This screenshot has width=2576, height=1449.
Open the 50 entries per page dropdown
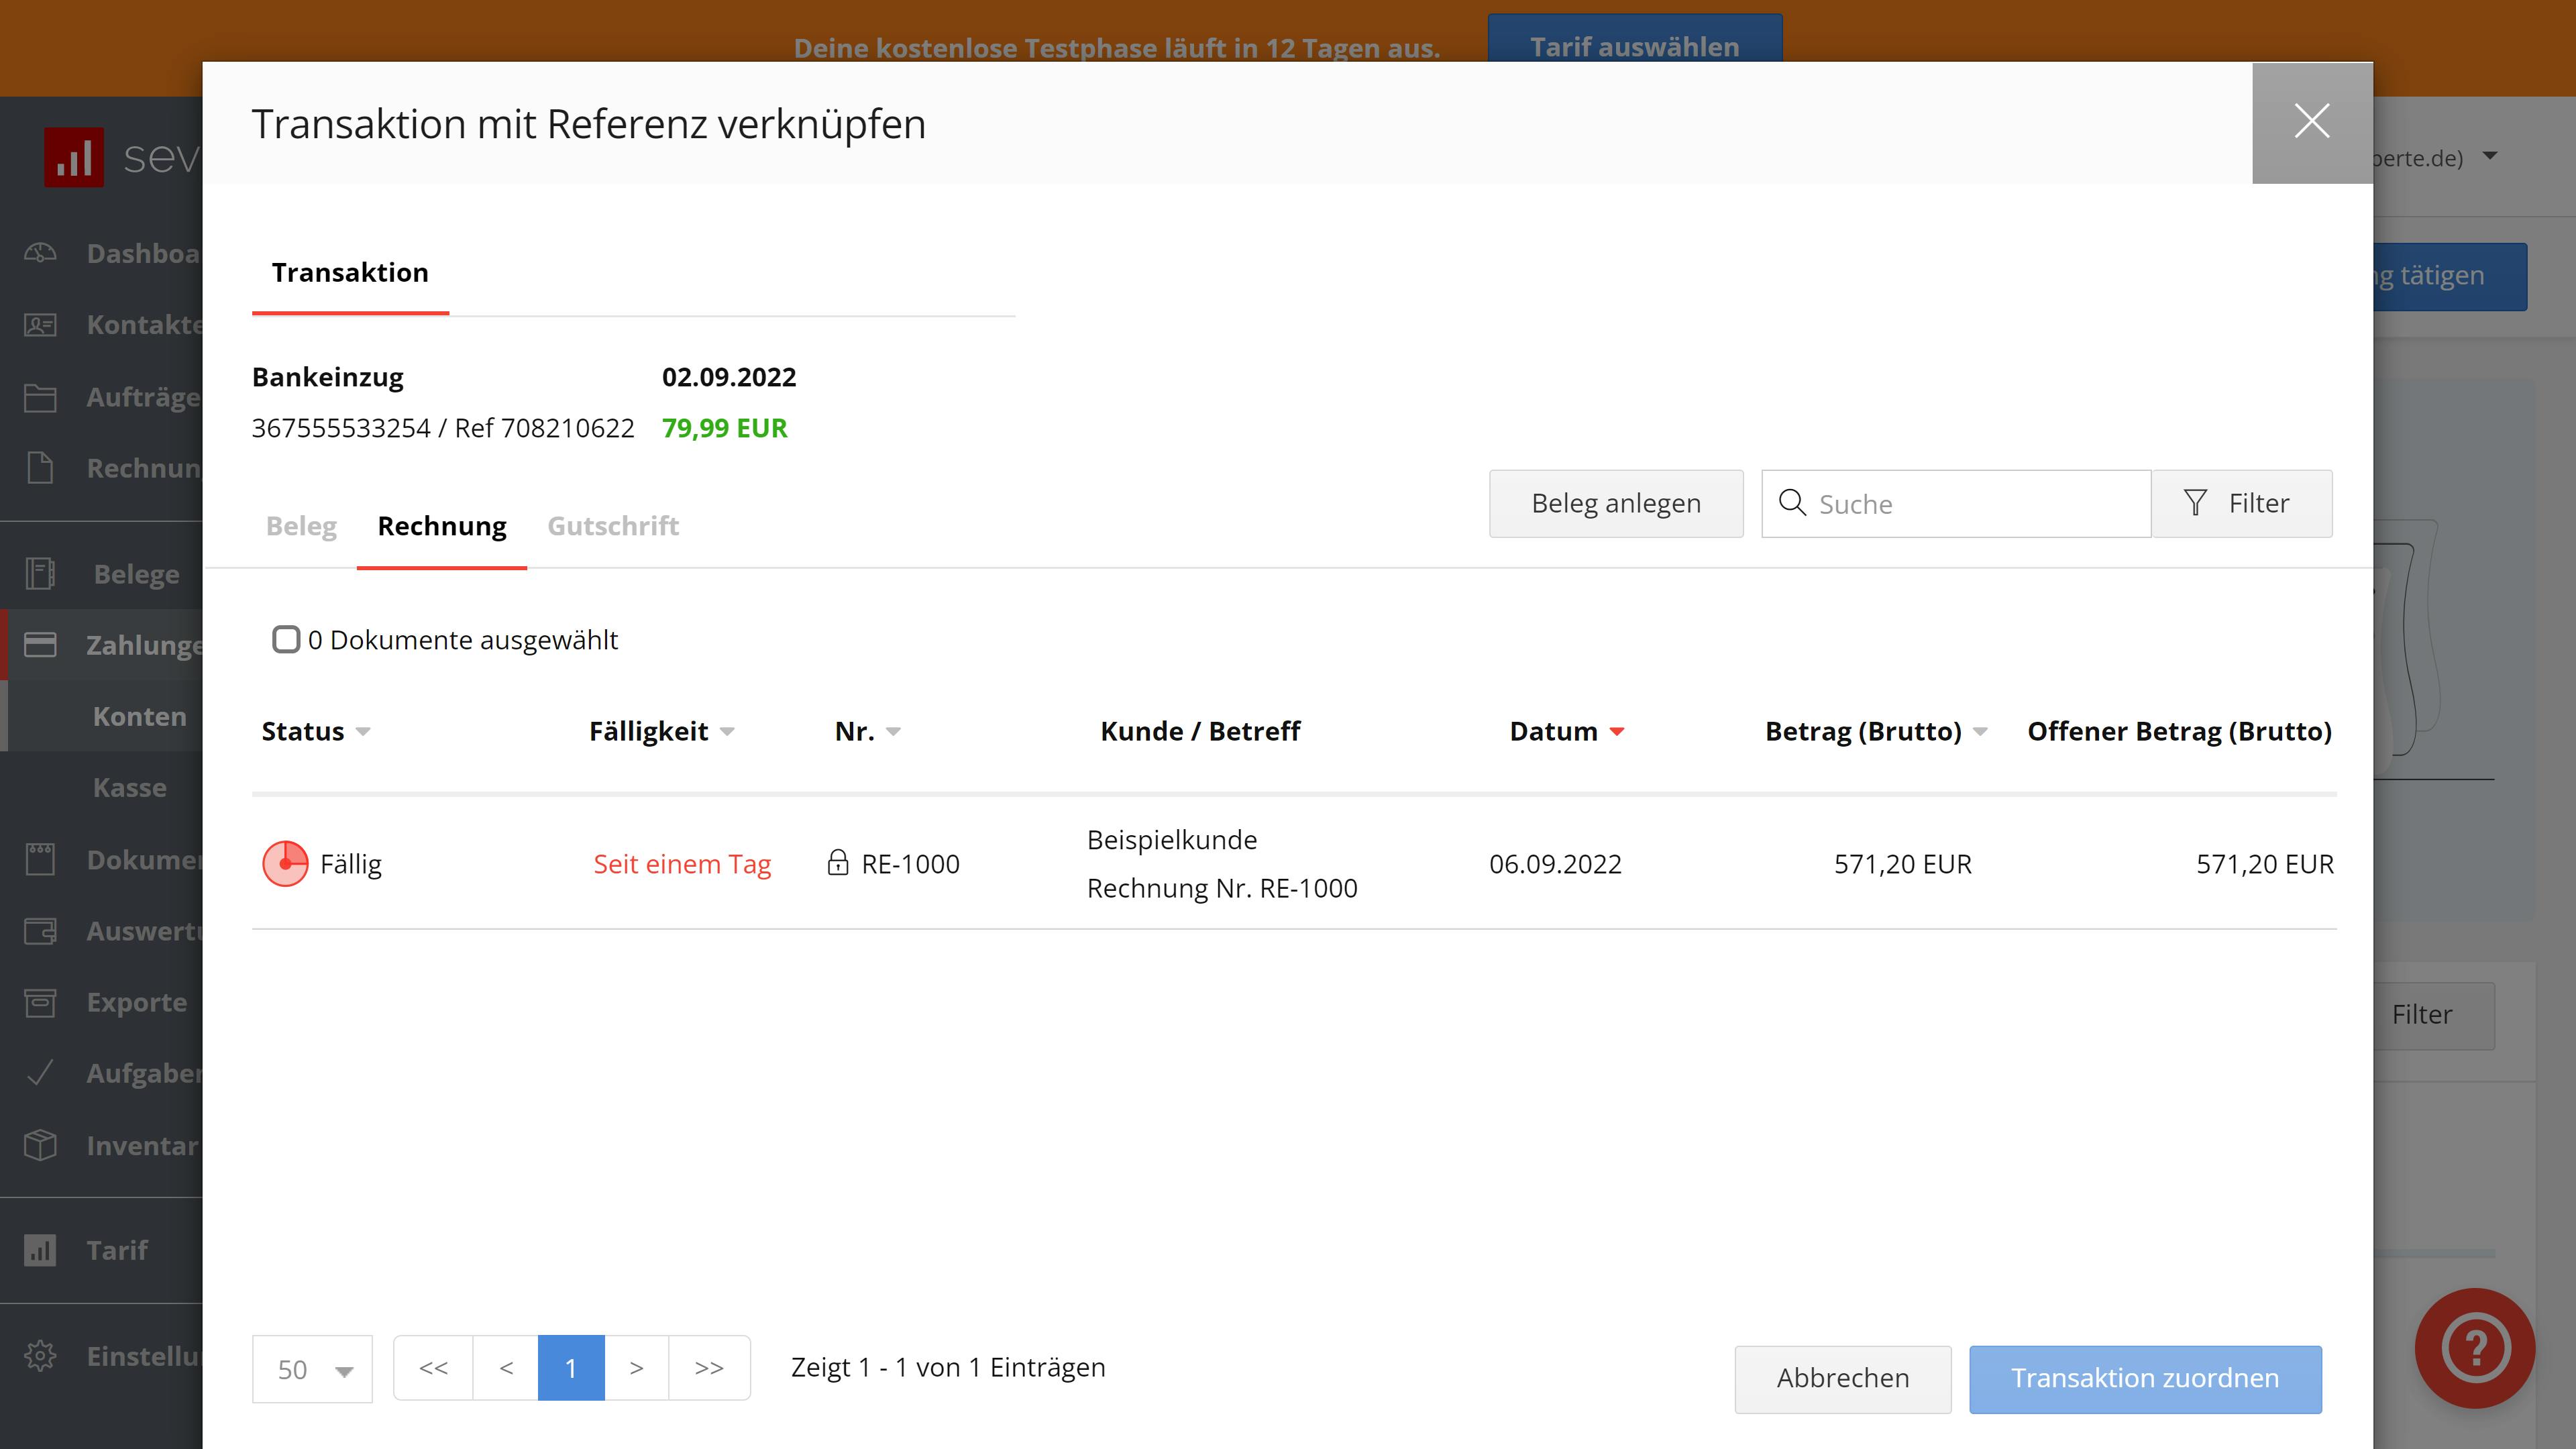point(312,1369)
